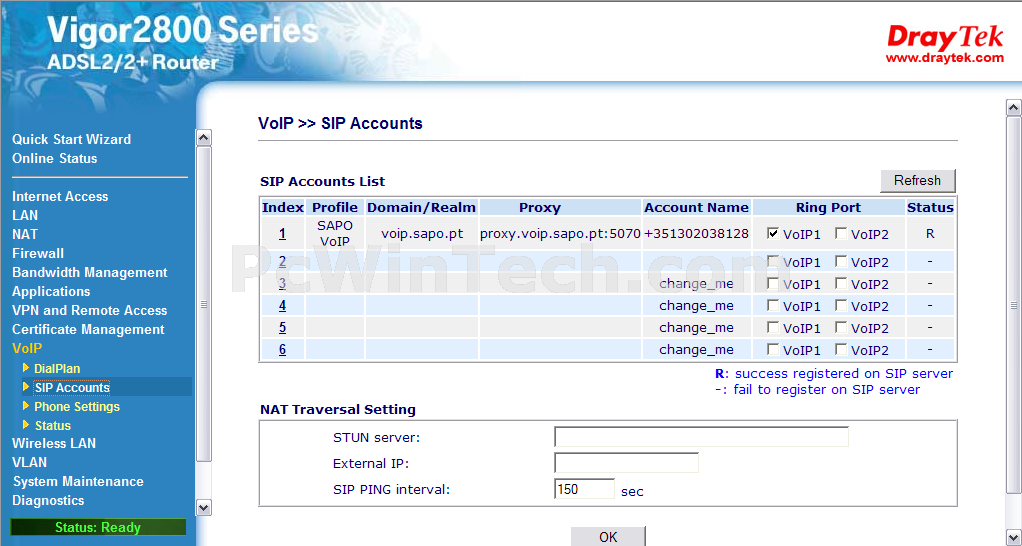This screenshot has width=1022, height=546.
Task: Focus the STUN server field
Action: pos(701,437)
